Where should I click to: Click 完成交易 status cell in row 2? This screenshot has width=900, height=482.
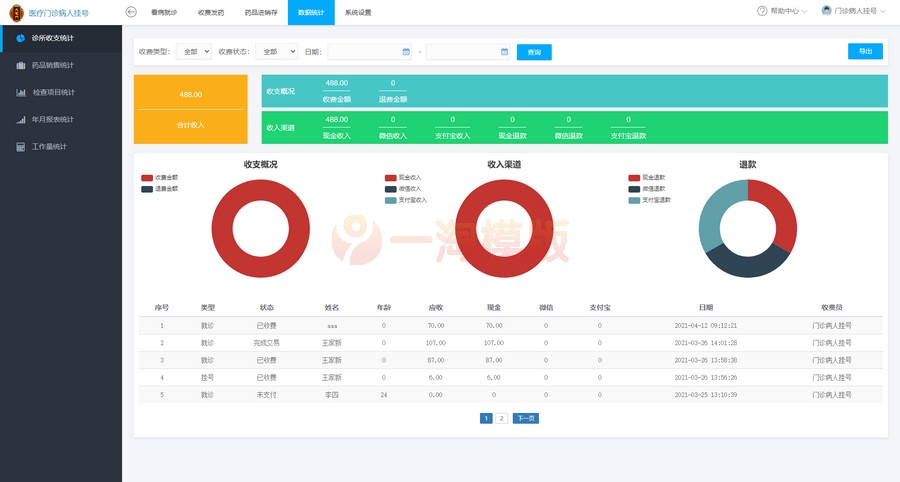pyautogui.click(x=266, y=343)
